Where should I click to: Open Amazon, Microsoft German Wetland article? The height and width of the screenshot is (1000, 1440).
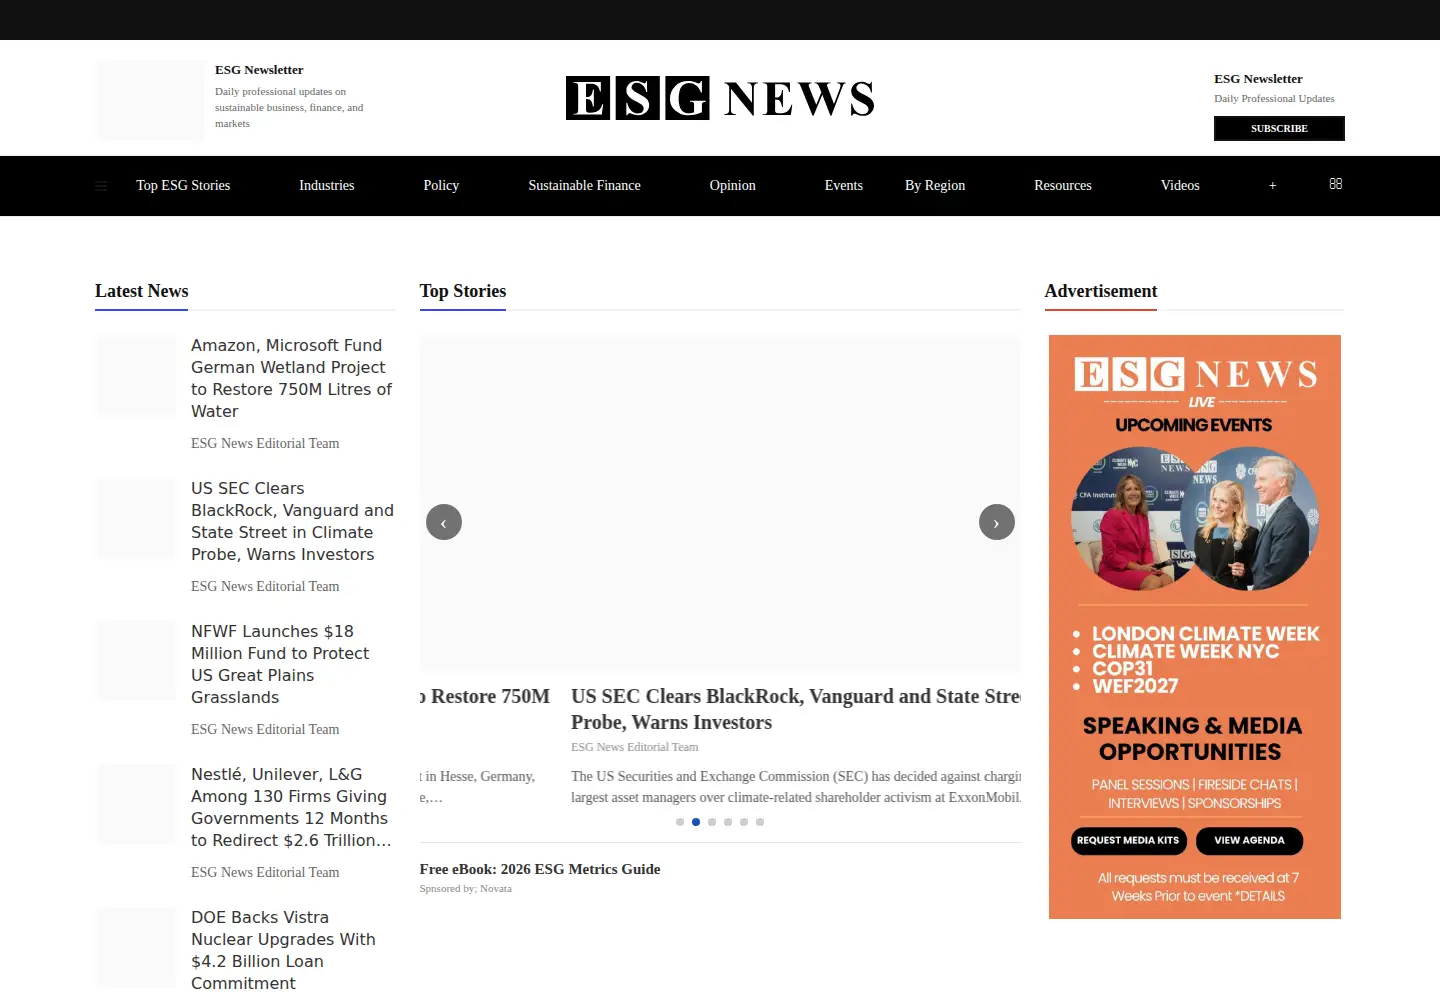(x=291, y=378)
